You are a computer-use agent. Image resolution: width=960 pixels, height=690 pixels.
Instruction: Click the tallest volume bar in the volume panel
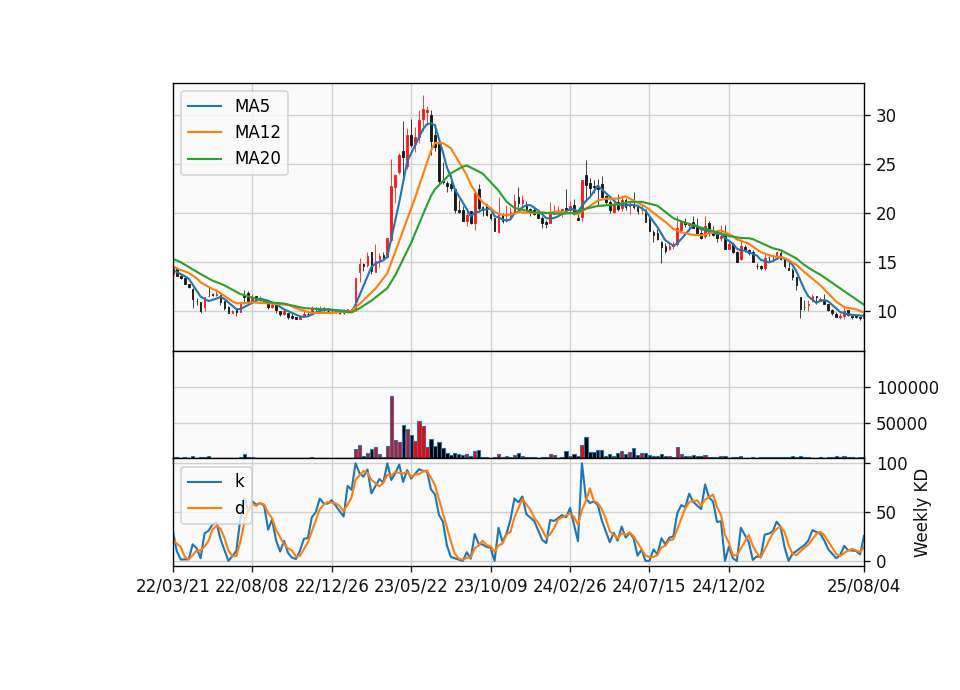[392, 427]
